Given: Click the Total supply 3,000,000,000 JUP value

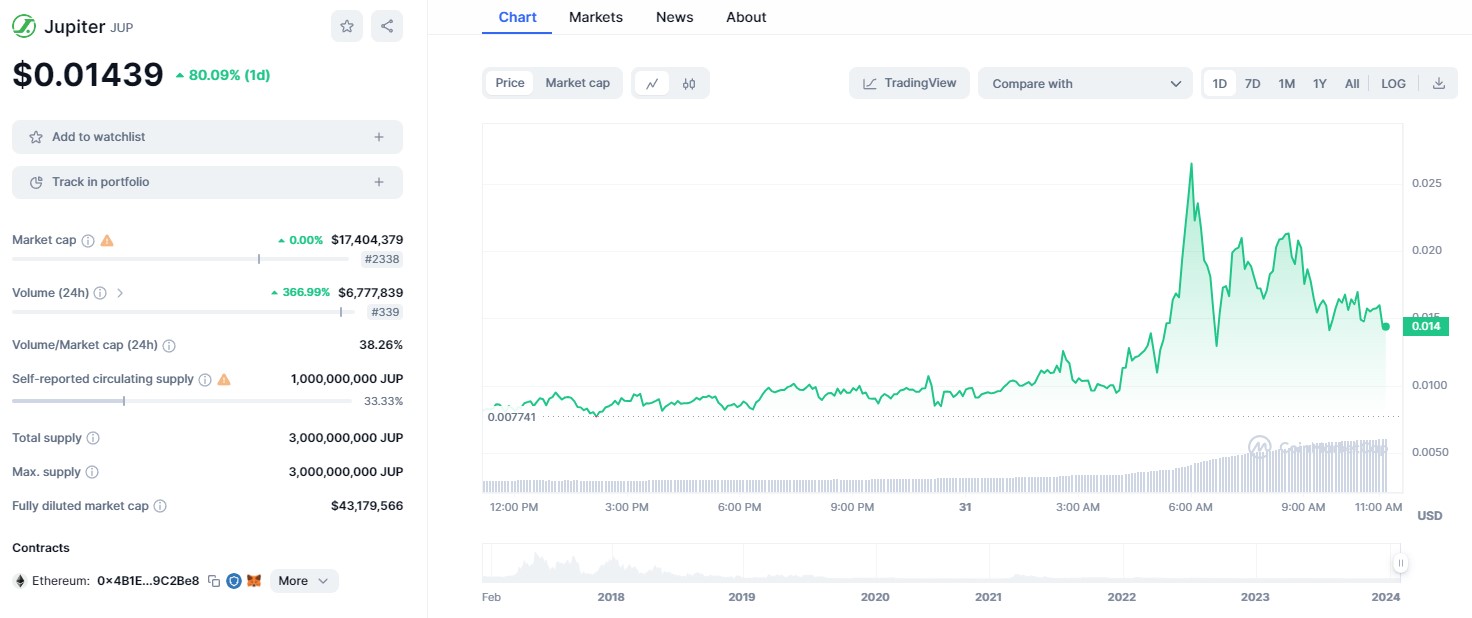Looking at the screenshot, I should click(x=346, y=438).
